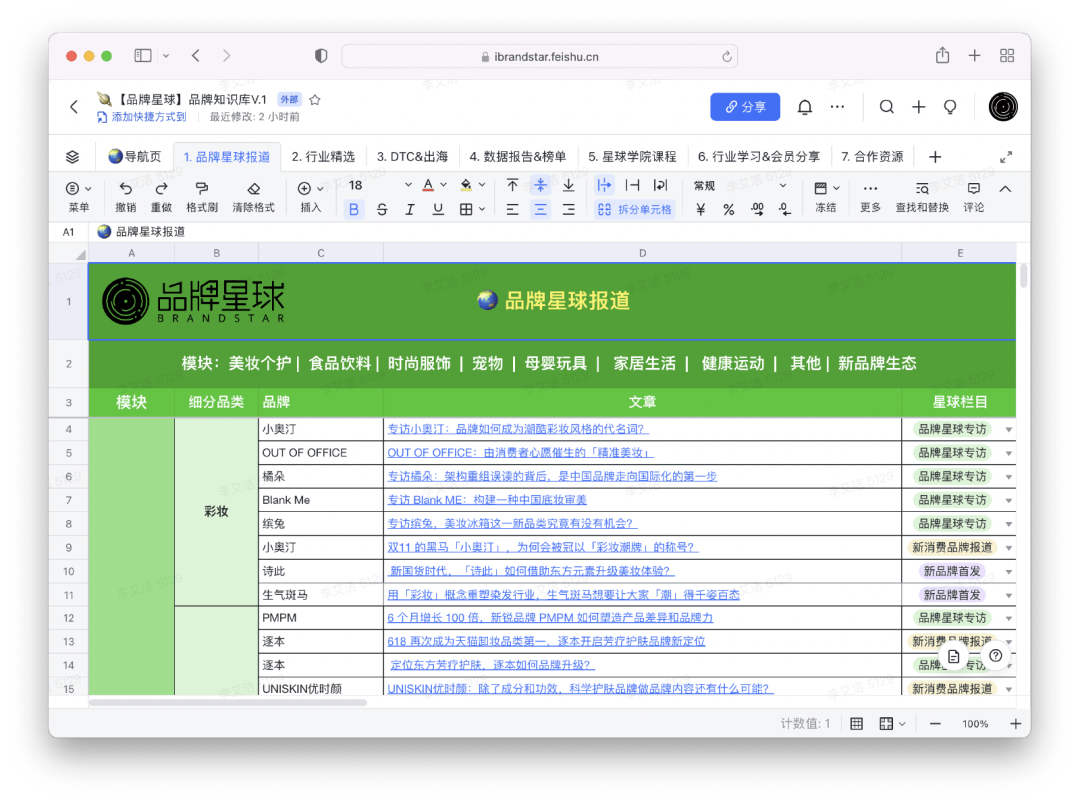The width and height of the screenshot is (1080, 803).
Task: Toggle underline formatting
Action: click(438, 209)
